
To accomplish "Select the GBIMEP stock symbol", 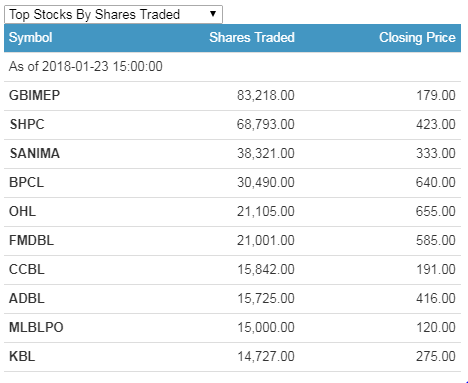I will [35, 95].
